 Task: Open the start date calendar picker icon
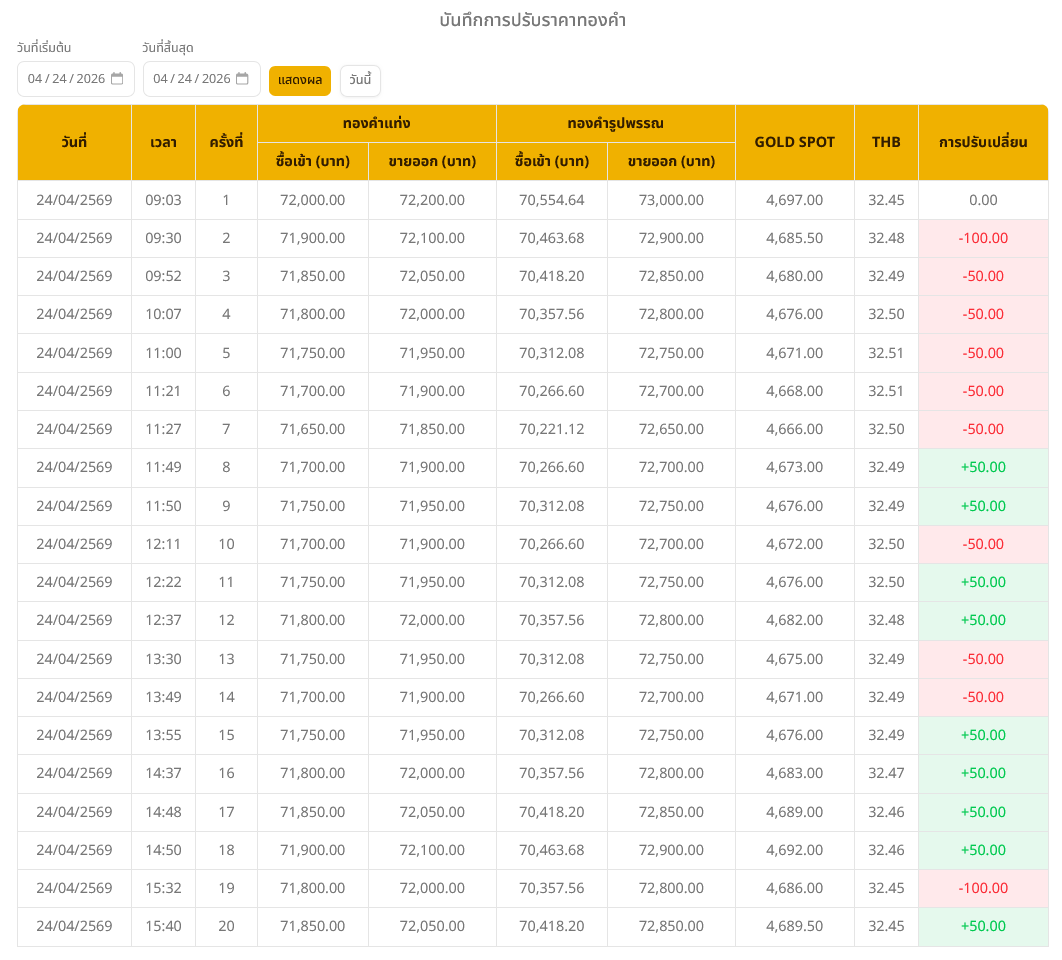pos(117,79)
